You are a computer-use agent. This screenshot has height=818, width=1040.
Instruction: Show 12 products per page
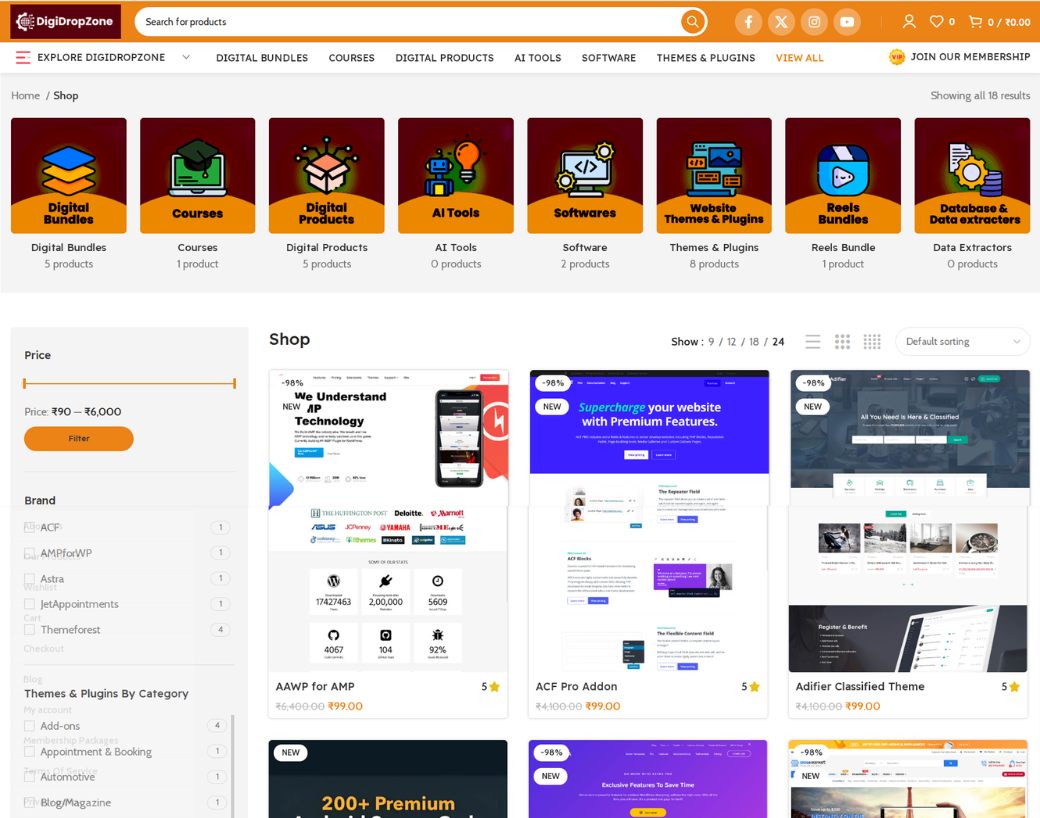(732, 342)
